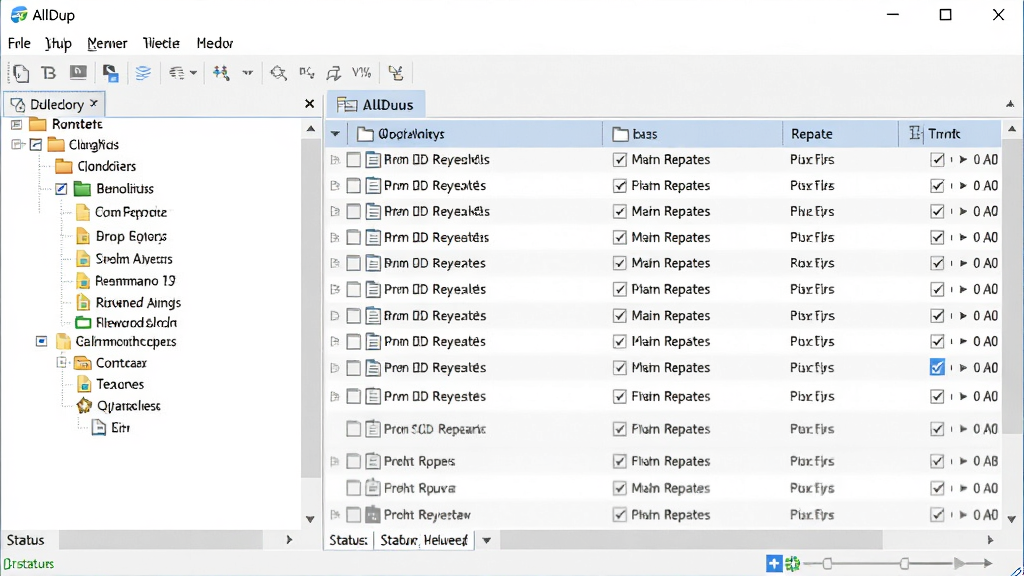Viewport: 1024px width, 576px height.
Task: Check the Preht Reyaetaw row checkbox
Action: [353, 515]
